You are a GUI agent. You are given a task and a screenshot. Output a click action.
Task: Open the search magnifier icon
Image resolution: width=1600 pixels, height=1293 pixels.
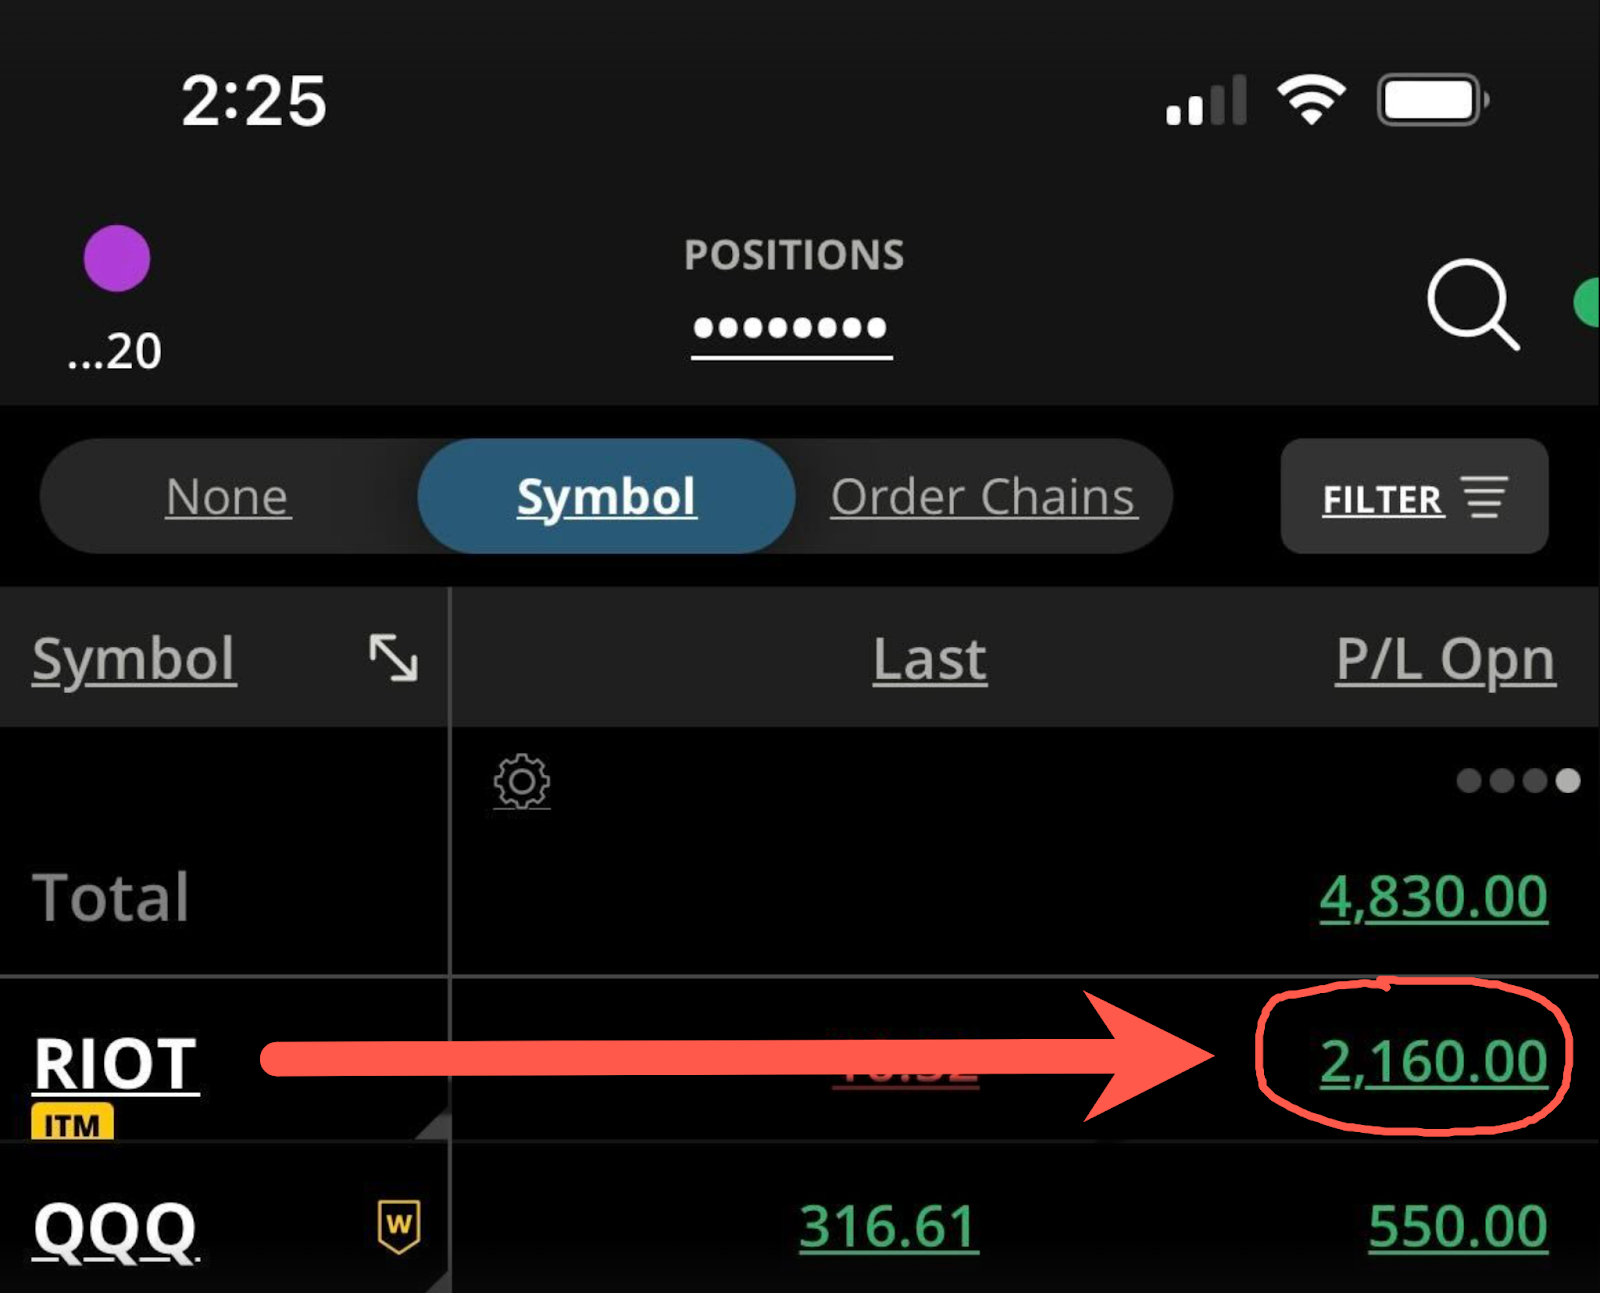(1471, 304)
